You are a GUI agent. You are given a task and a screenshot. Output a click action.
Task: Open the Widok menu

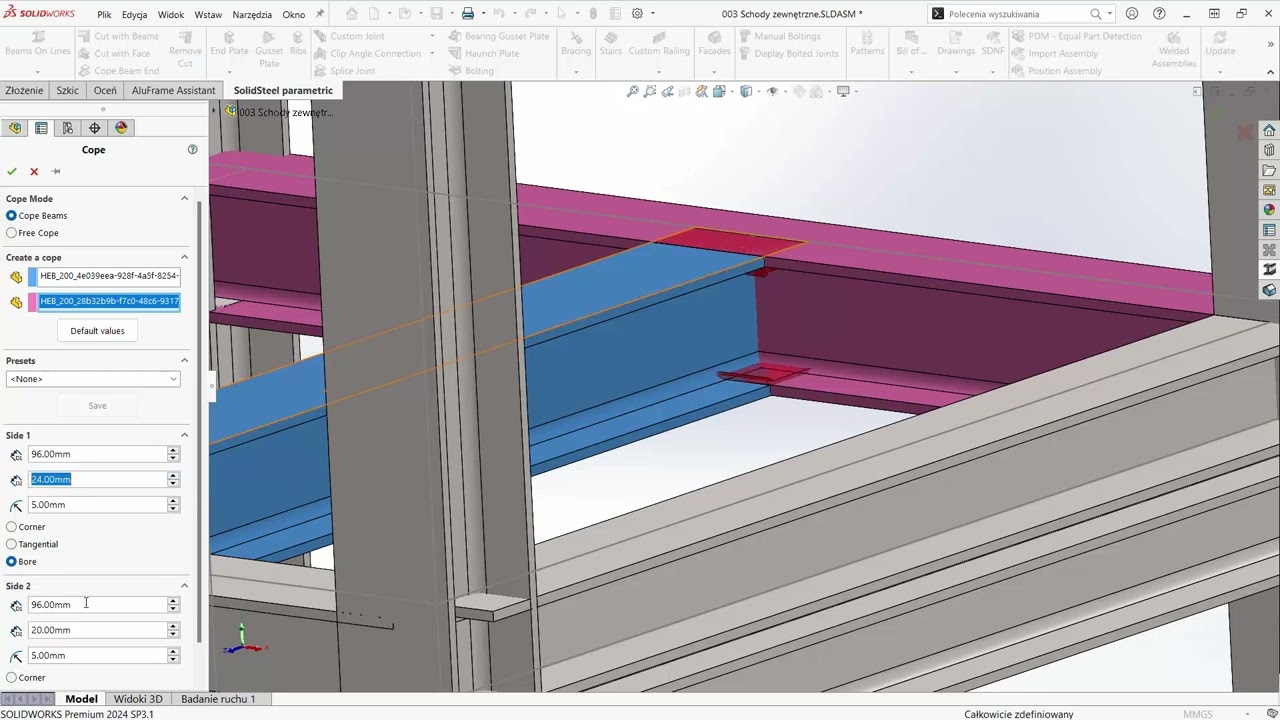171,15
